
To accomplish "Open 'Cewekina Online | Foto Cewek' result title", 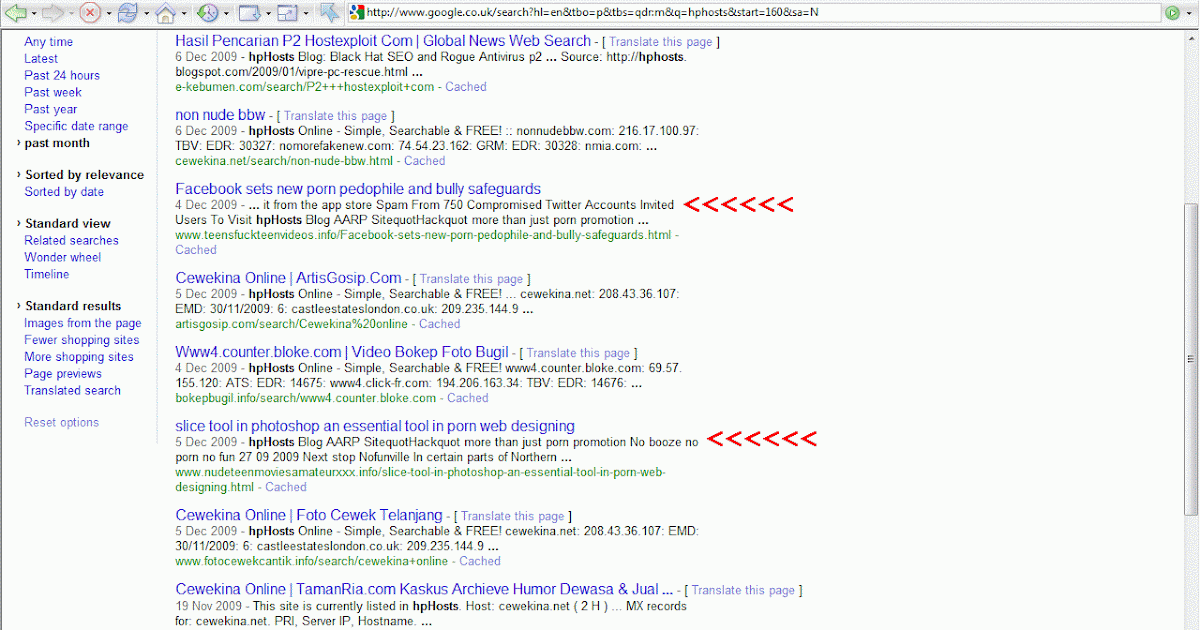I will tap(309, 515).
